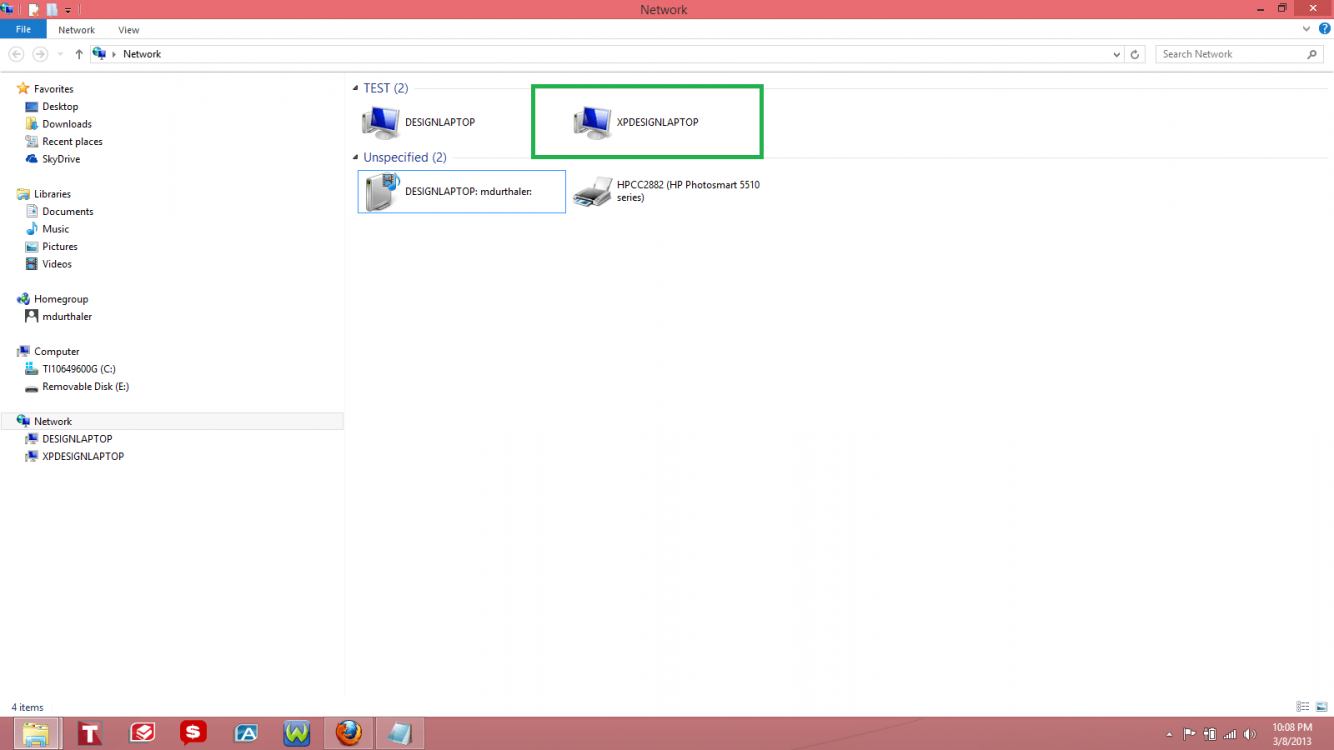The width and height of the screenshot is (1334, 750).
Task: Open the network signal tray icon
Action: tap(1230, 734)
